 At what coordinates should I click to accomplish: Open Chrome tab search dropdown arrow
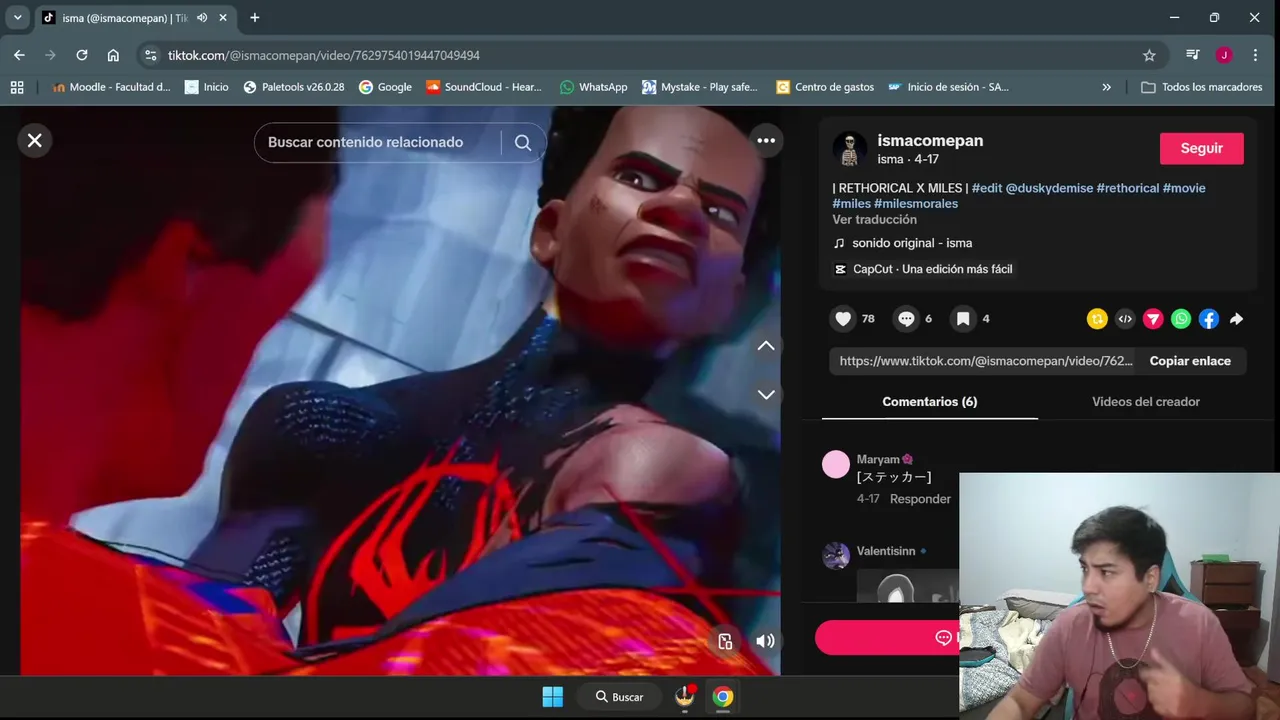pos(17,18)
